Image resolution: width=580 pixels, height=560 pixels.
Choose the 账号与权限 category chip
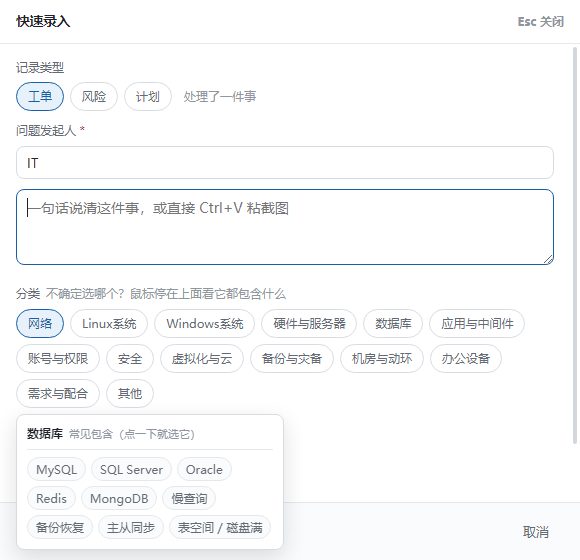(58, 358)
